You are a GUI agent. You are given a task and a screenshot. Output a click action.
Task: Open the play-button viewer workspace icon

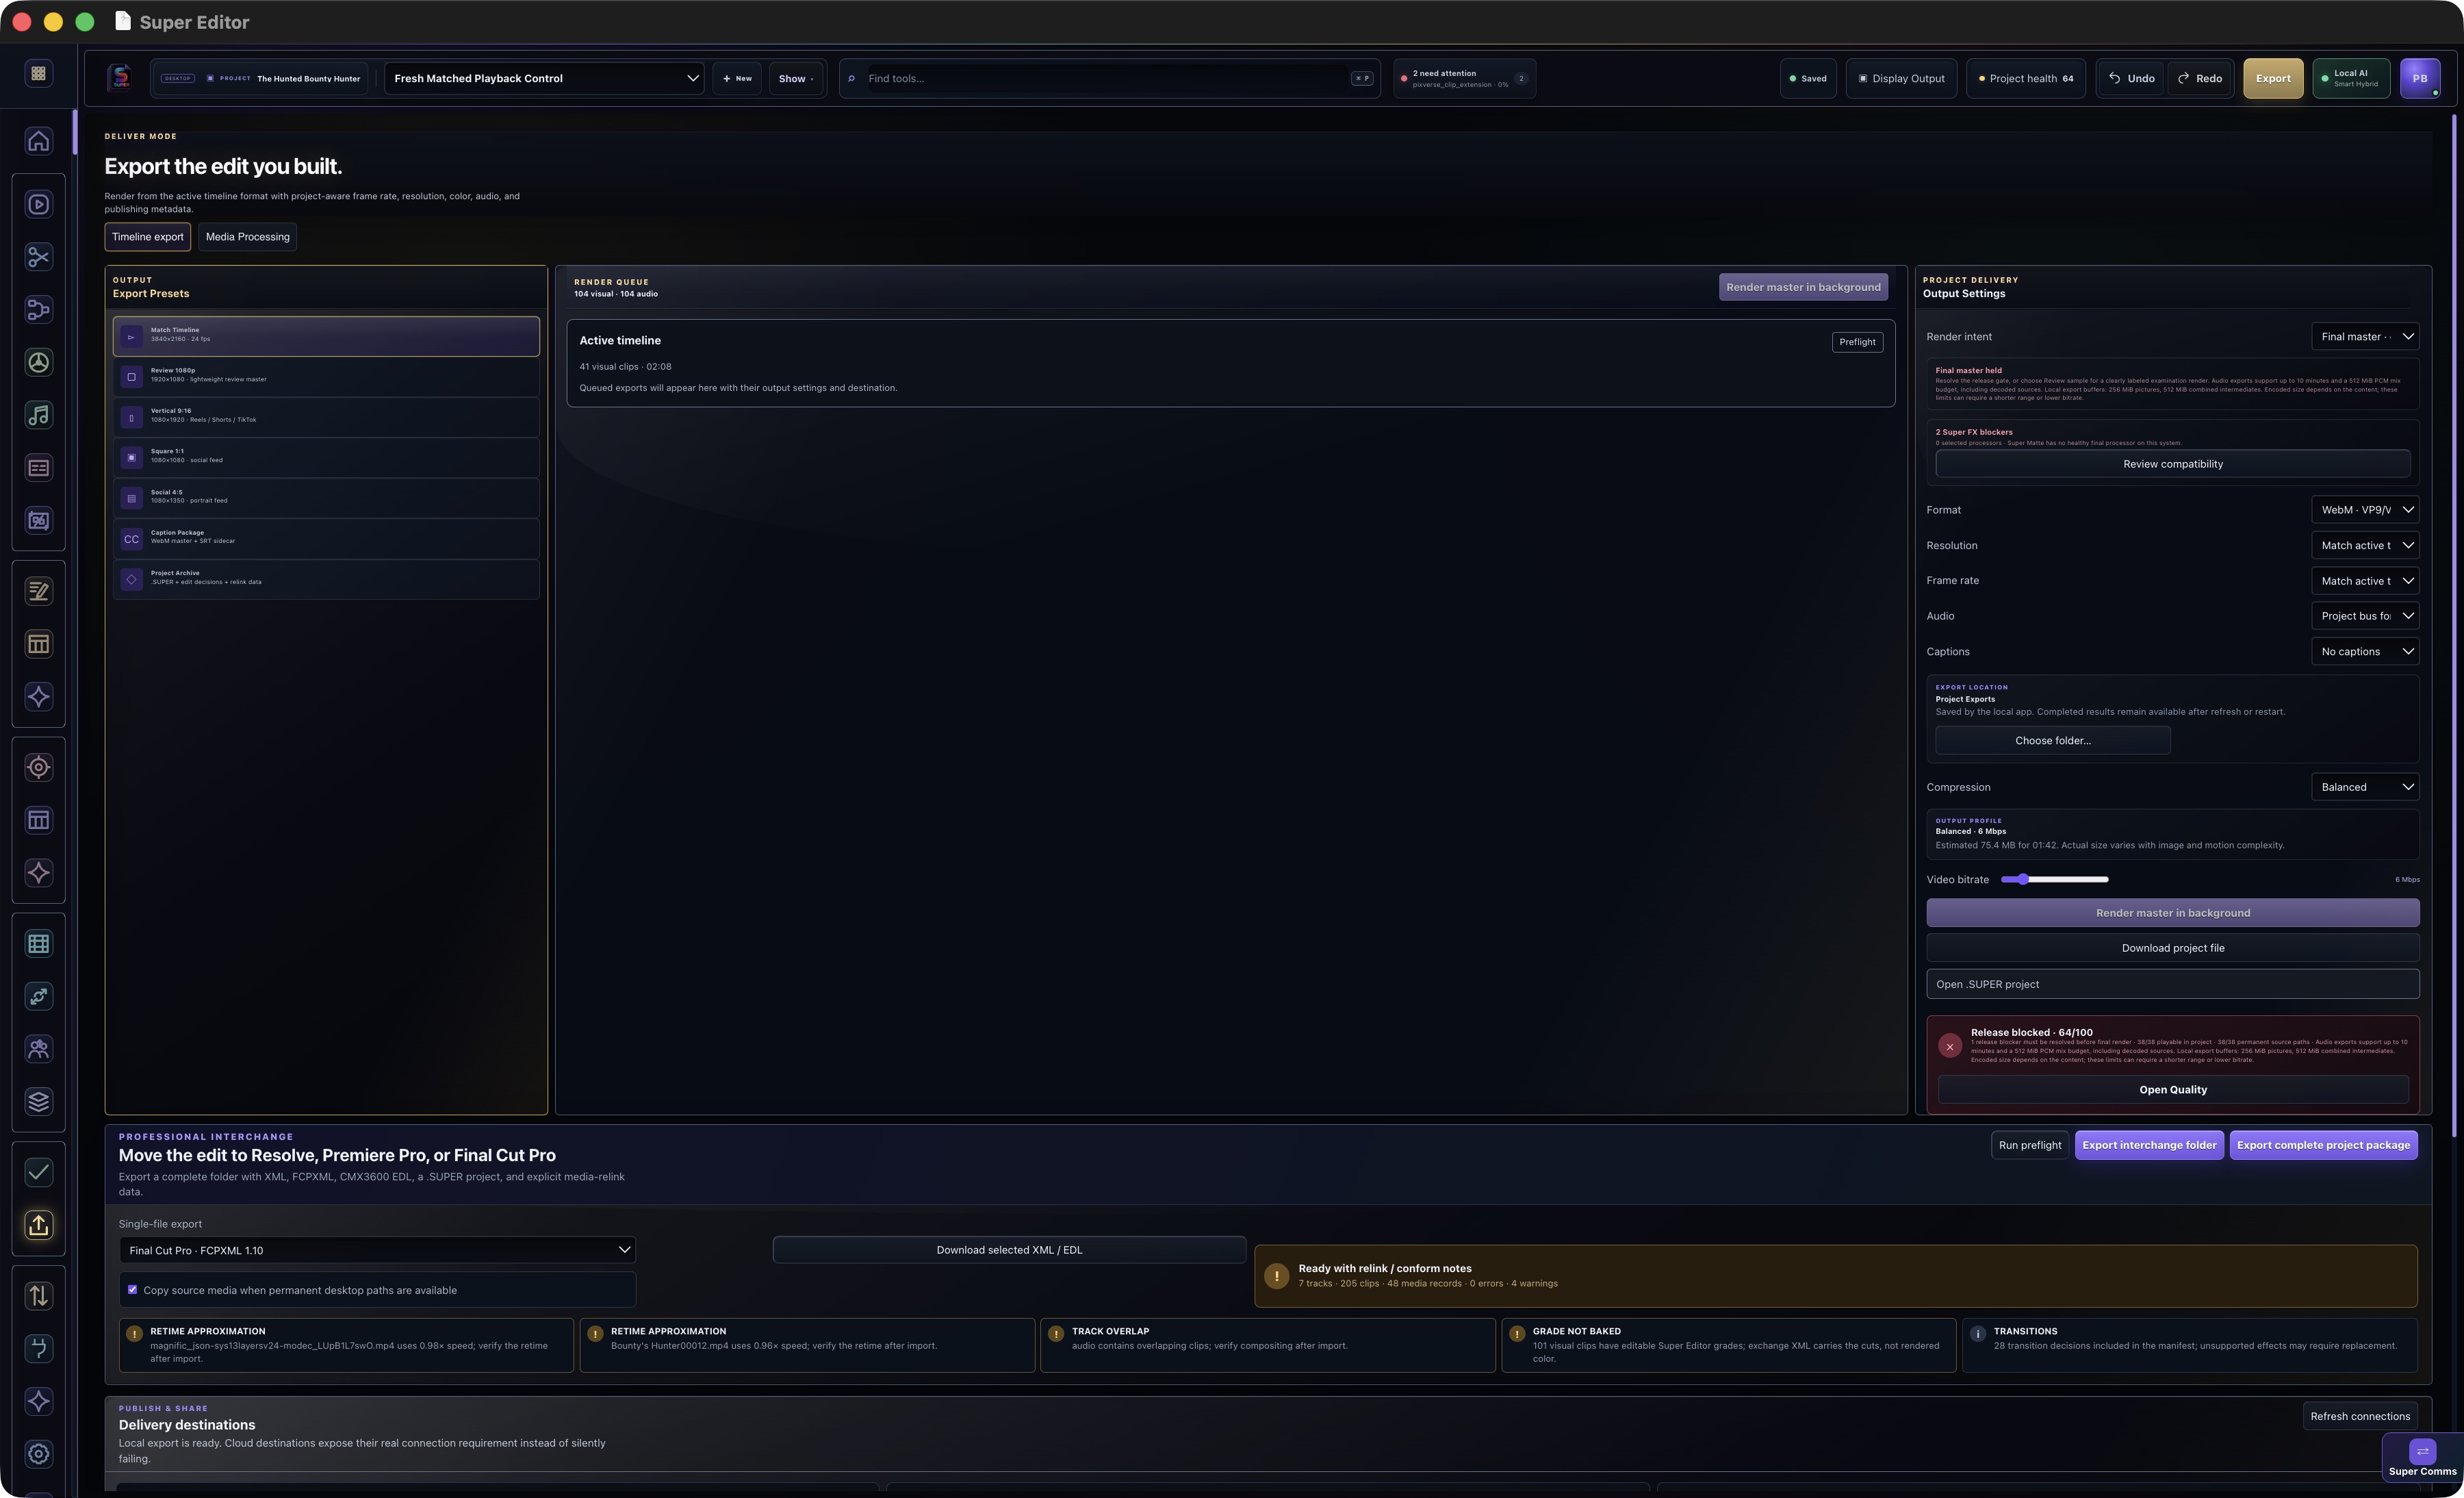click(38, 204)
